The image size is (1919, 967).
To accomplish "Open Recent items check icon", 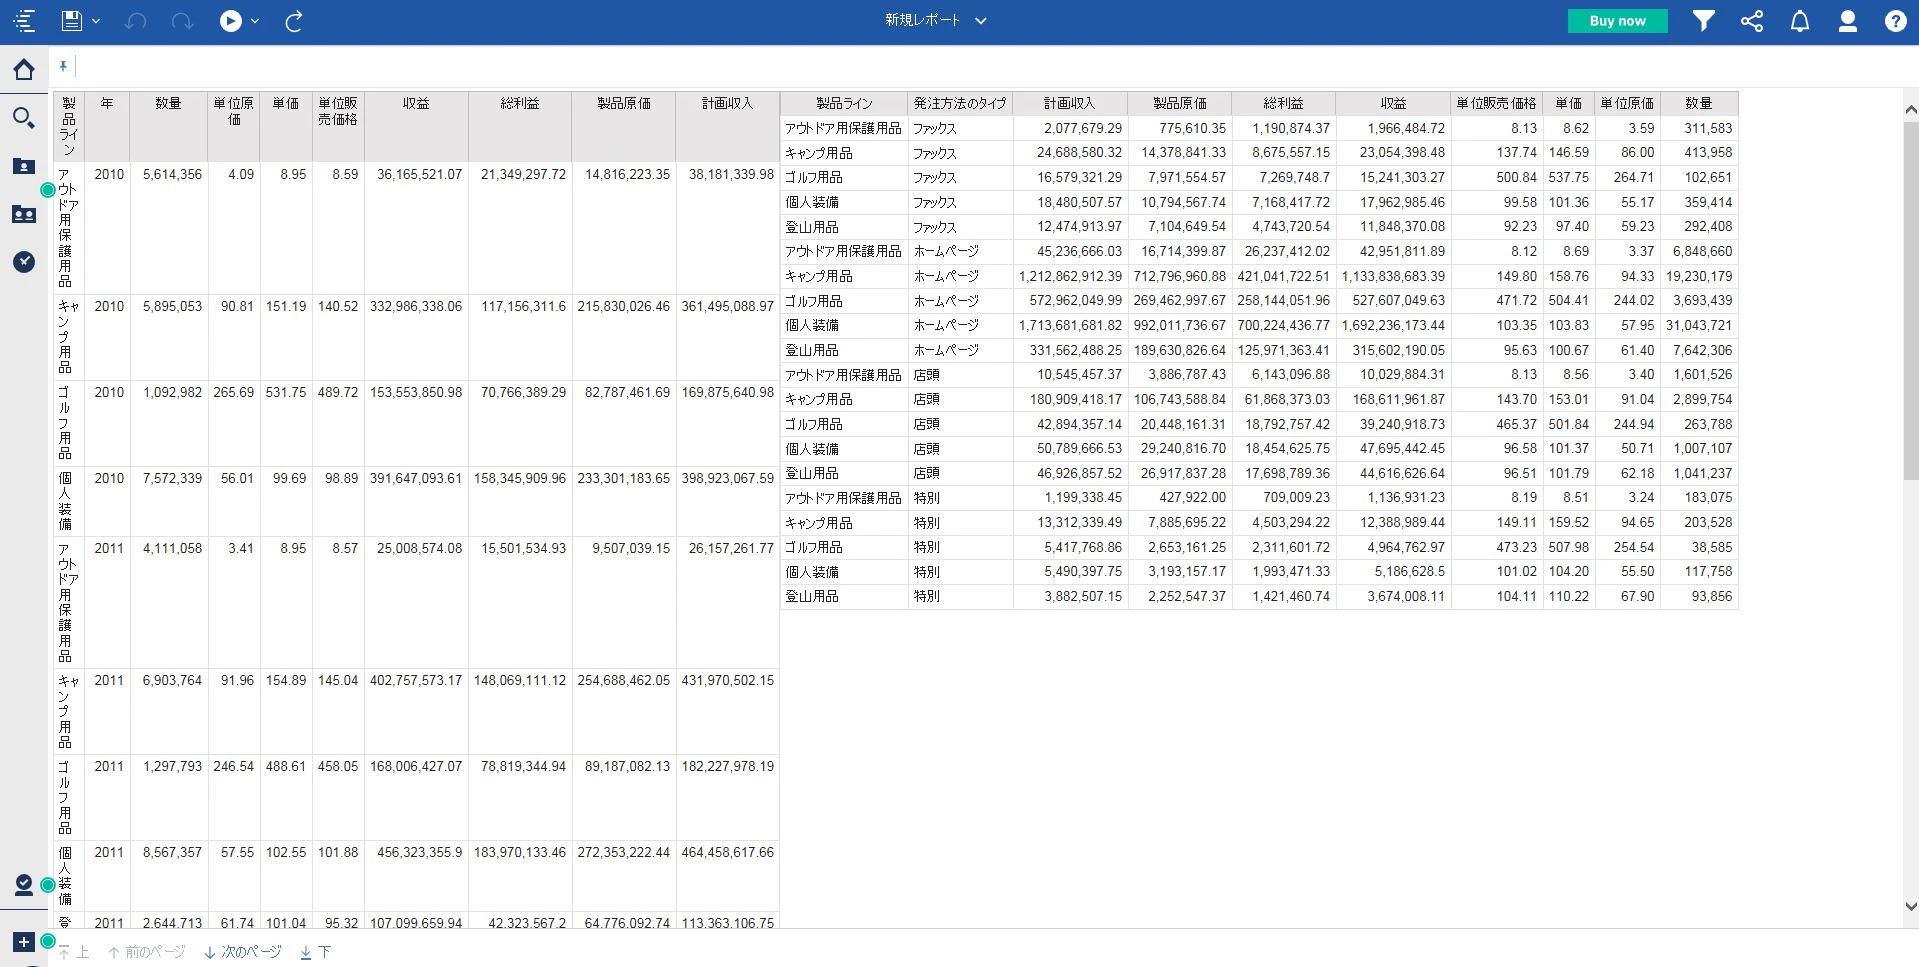I will pos(24,262).
